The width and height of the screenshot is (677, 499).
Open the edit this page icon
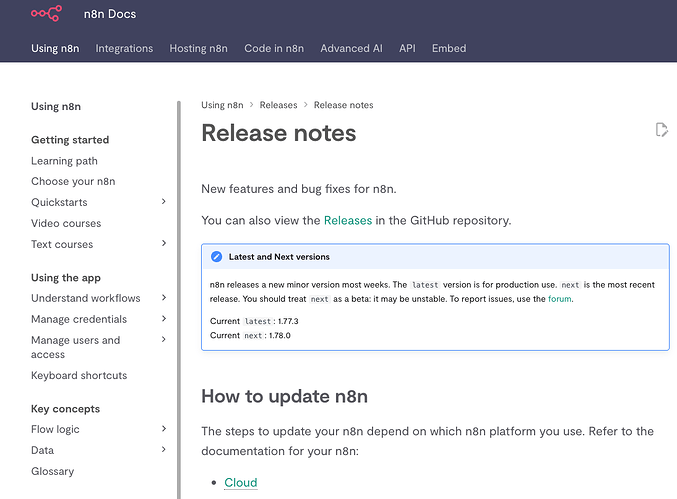[x=661, y=129]
